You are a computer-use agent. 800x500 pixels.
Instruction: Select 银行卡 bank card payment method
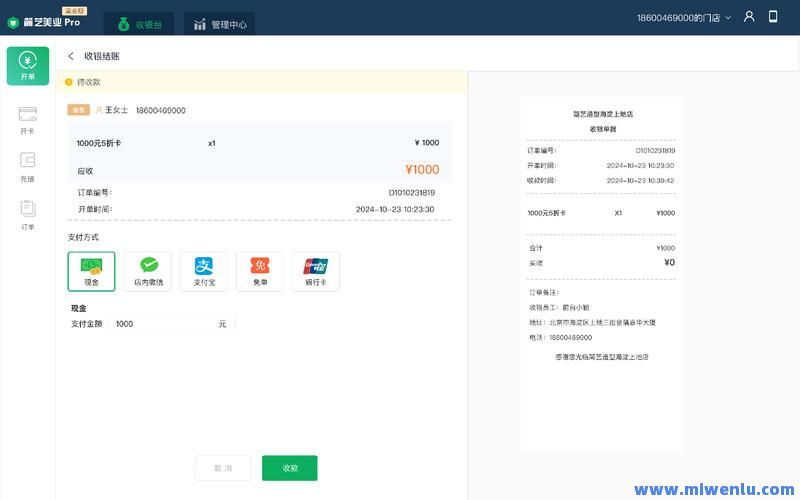(x=316, y=271)
